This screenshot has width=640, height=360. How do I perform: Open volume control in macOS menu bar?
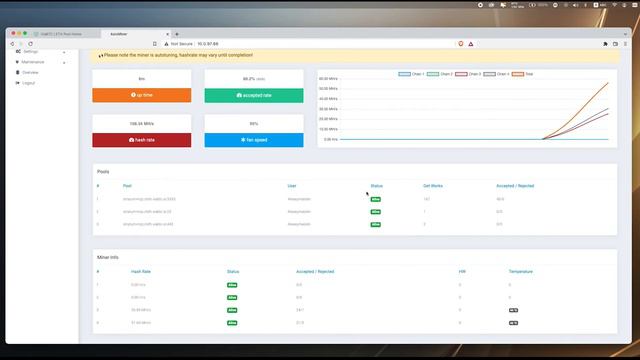coord(575,5)
